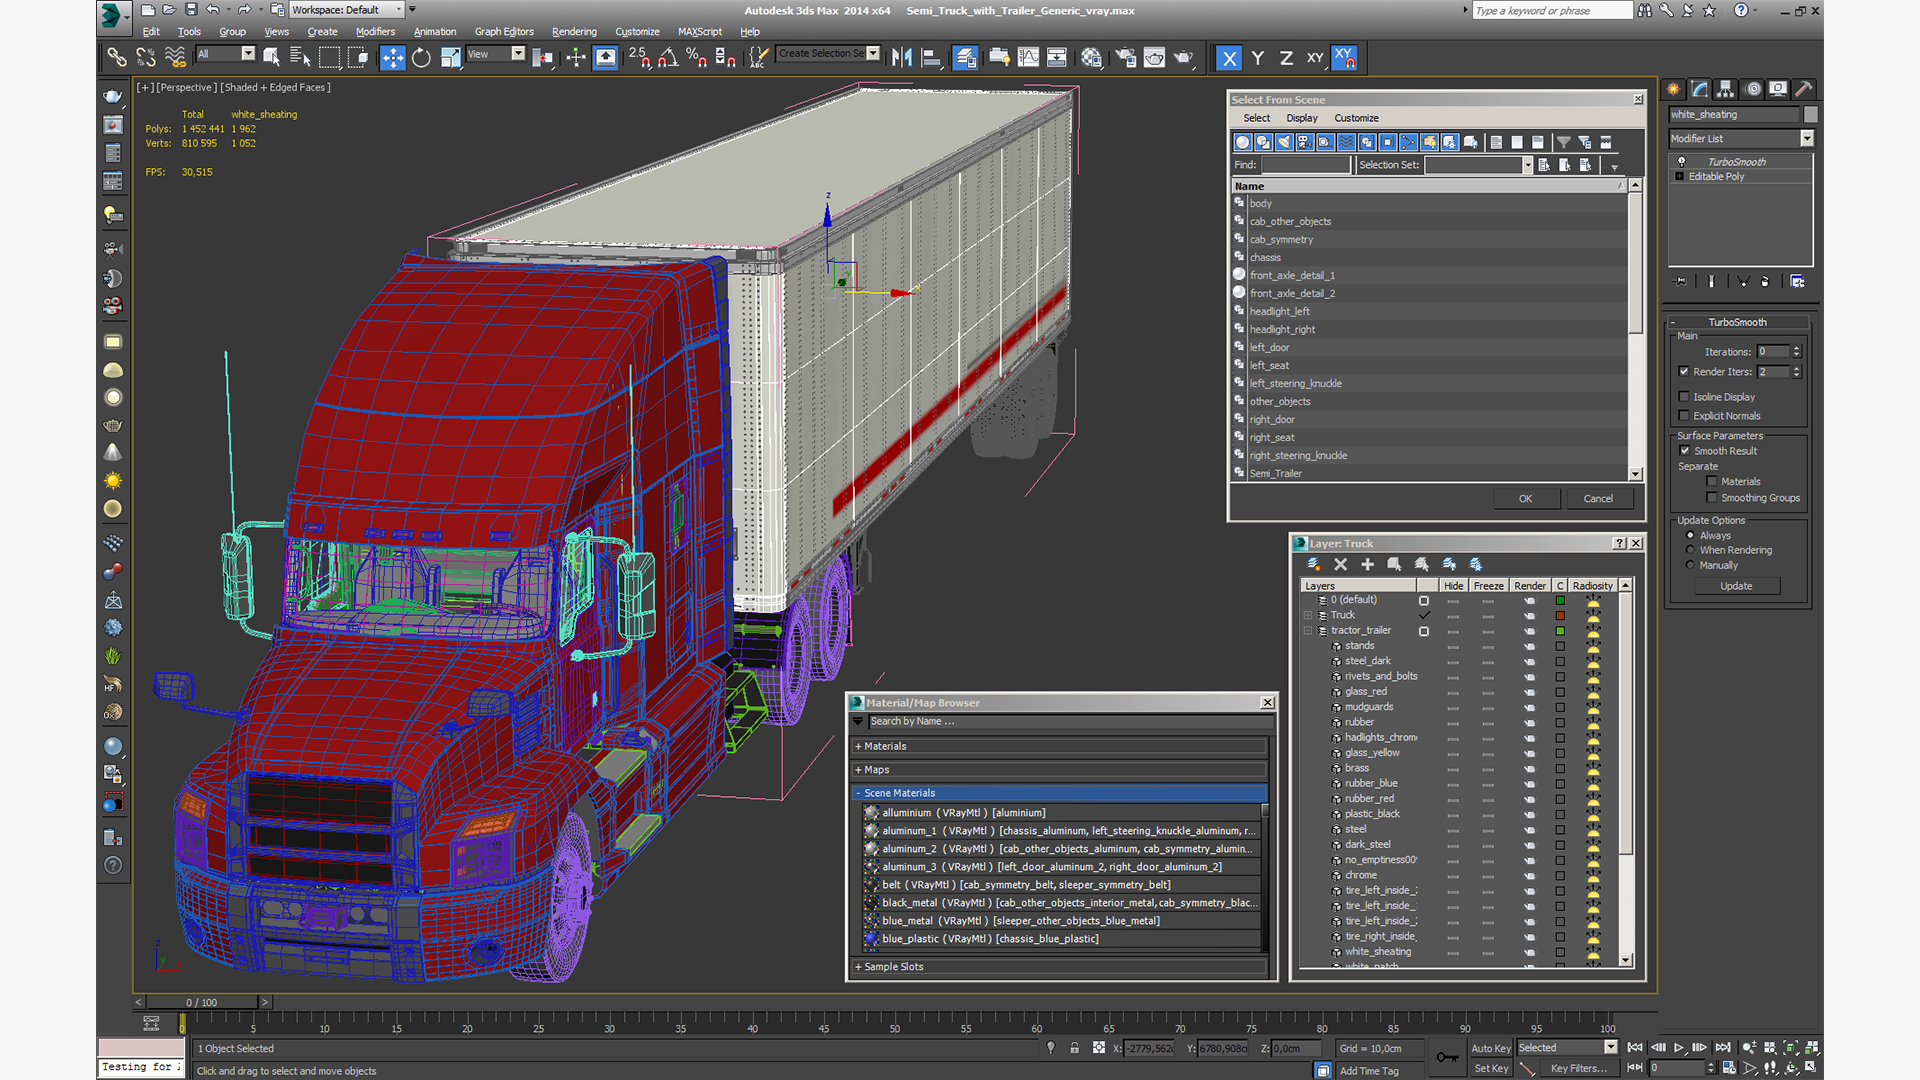The width and height of the screenshot is (1920, 1080).
Task: Open the Hierarchy command panel tab
Action: click(x=1726, y=89)
